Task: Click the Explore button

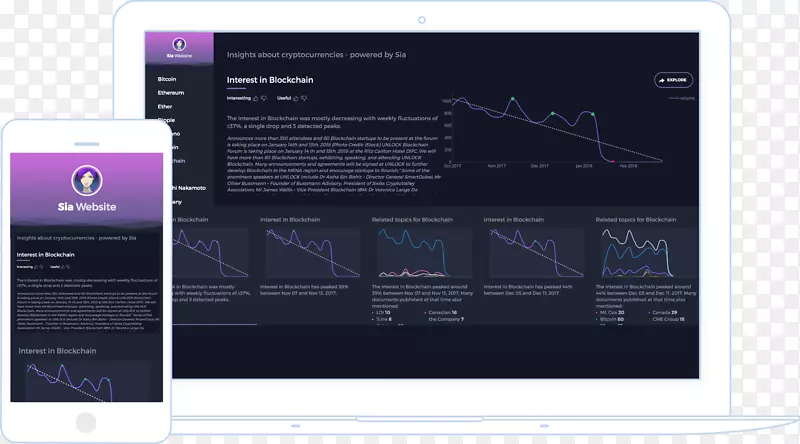Action: click(672, 79)
